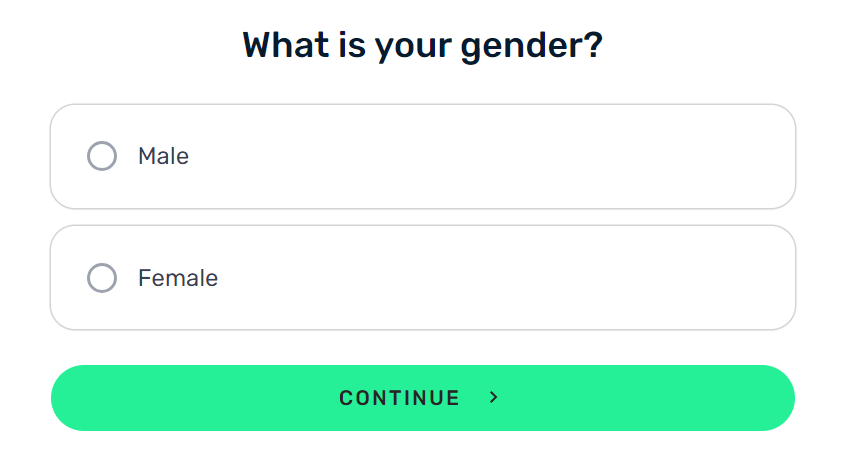Image resolution: width=845 pixels, height=459 pixels.
Task: Tap the right-pointing arrow icon on green button
Action: (x=494, y=398)
